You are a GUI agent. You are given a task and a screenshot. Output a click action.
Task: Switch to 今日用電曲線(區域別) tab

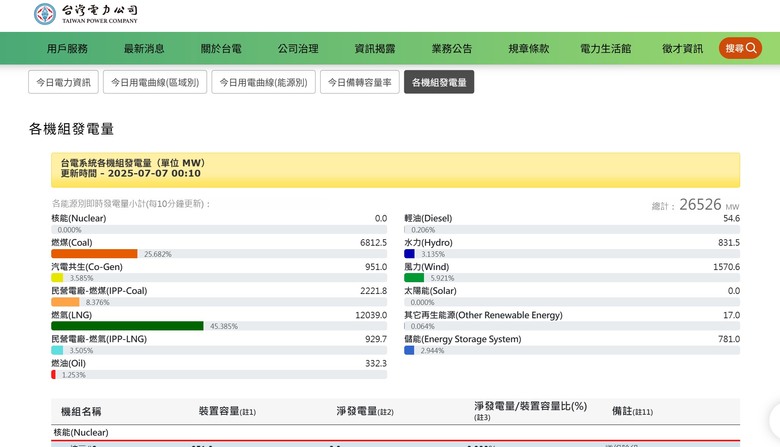pos(155,82)
